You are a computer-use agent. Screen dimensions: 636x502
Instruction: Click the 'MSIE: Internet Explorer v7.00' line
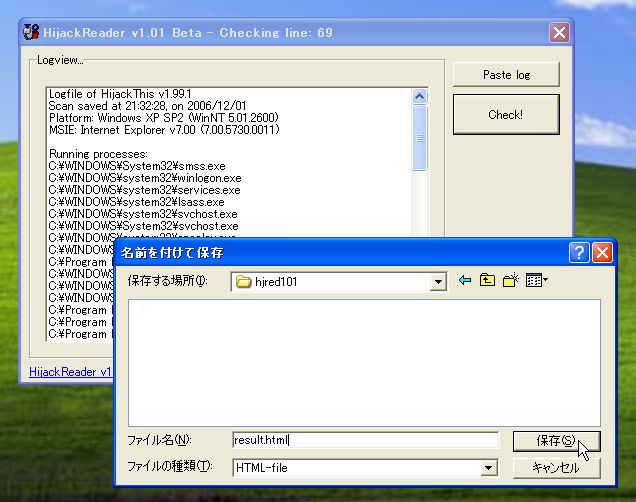164,130
